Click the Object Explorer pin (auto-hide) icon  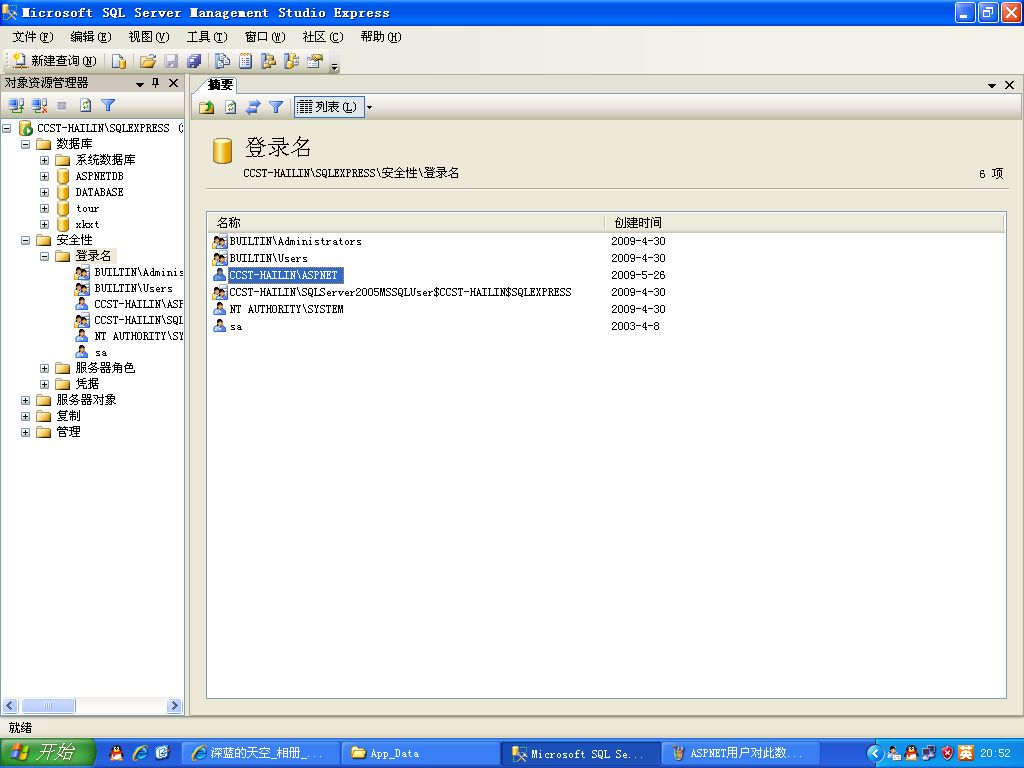155,83
